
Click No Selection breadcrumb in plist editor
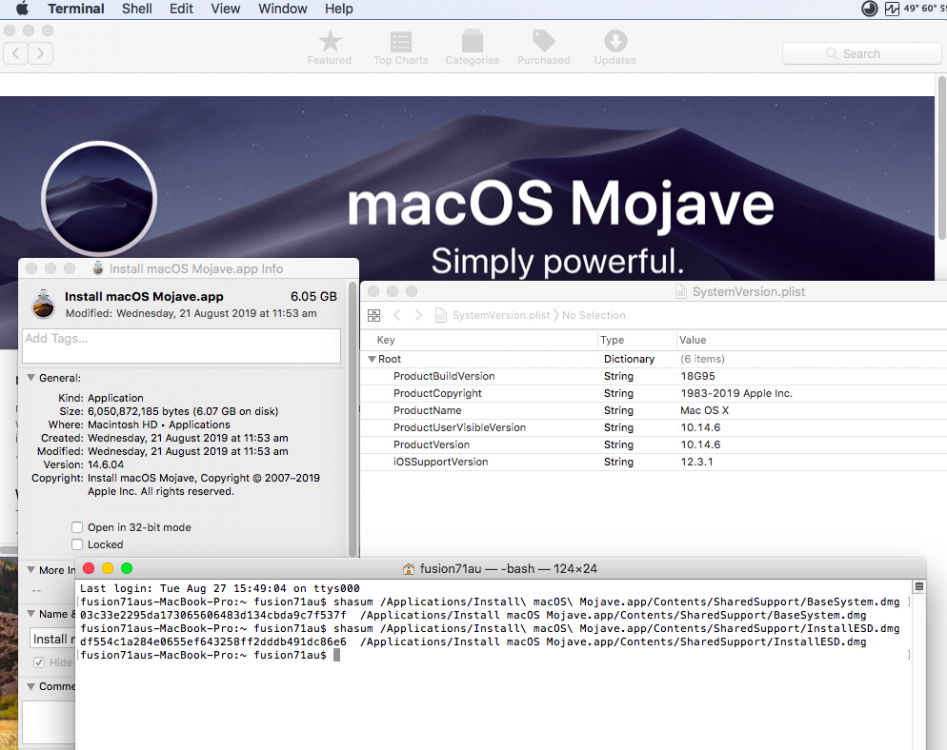[x=594, y=315]
